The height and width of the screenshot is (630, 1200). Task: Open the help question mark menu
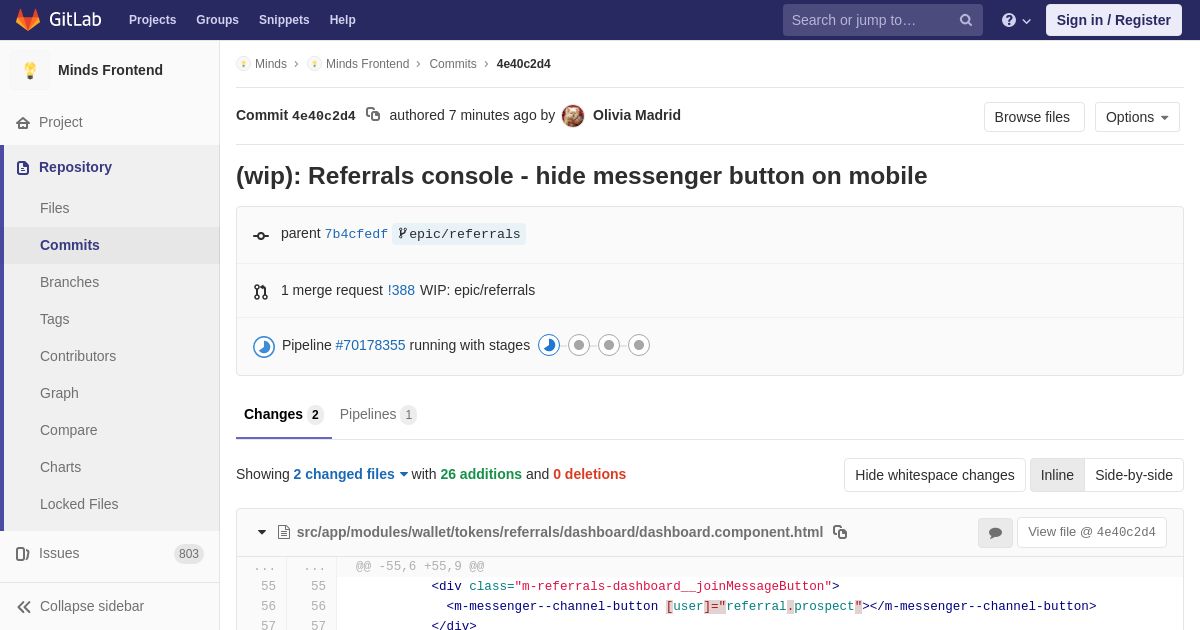coord(1016,20)
